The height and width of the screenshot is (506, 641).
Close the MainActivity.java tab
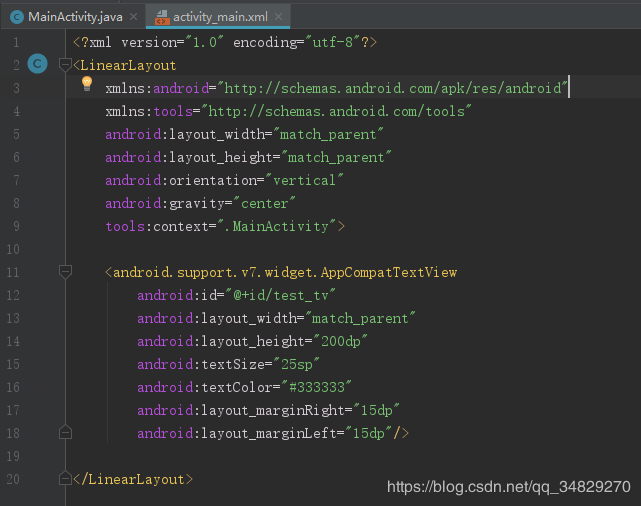tap(133, 17)
